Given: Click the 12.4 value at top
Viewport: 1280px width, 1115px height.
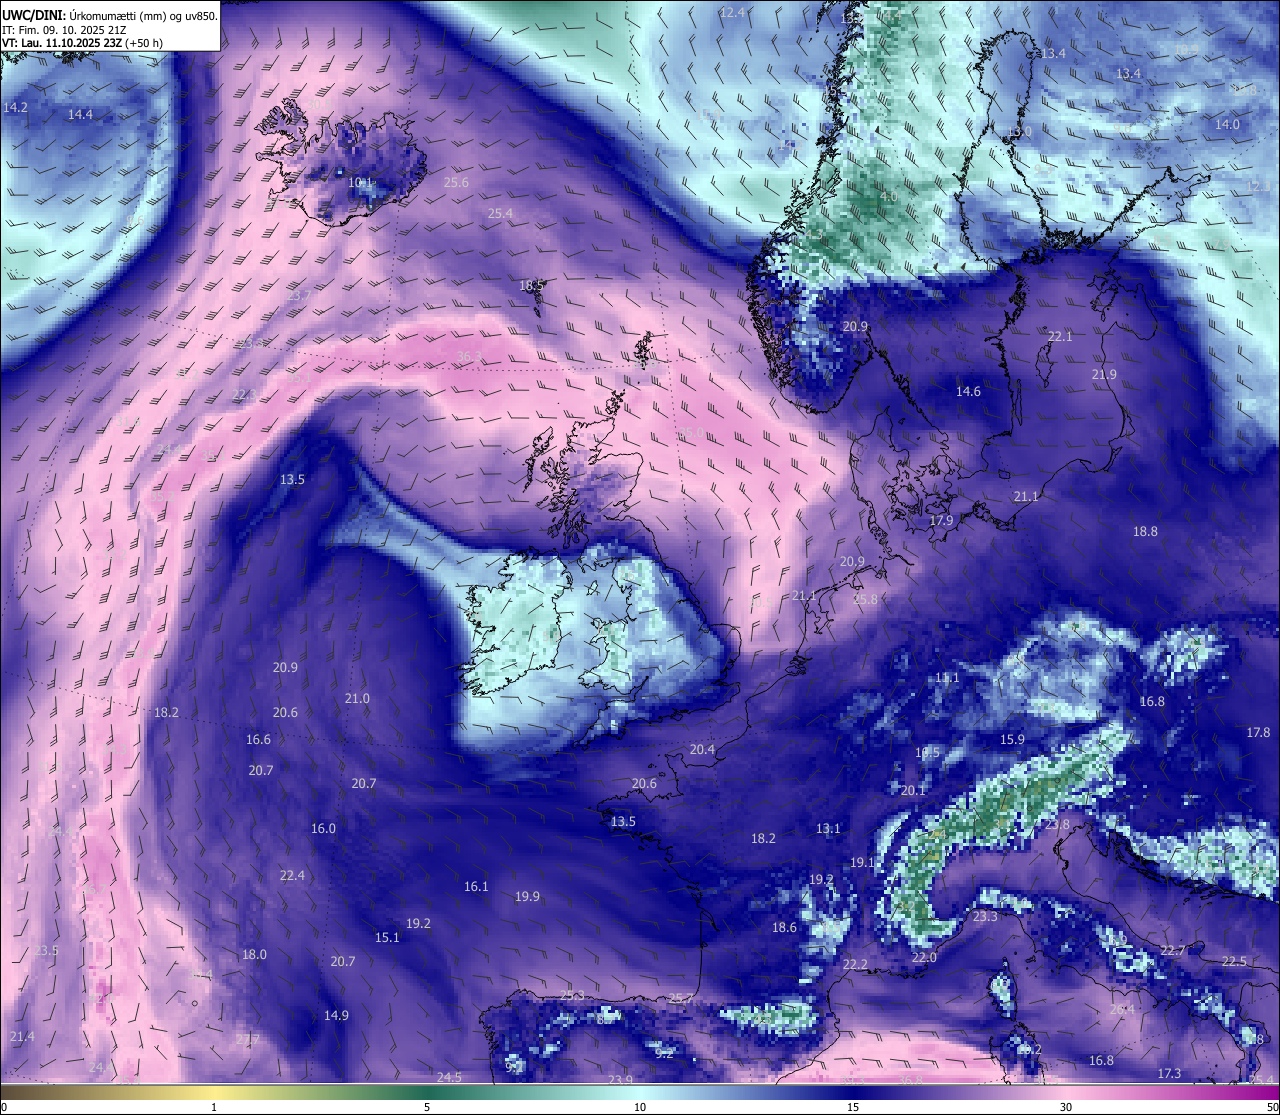Looking at the screenshot, I should [x=733, y=12].
